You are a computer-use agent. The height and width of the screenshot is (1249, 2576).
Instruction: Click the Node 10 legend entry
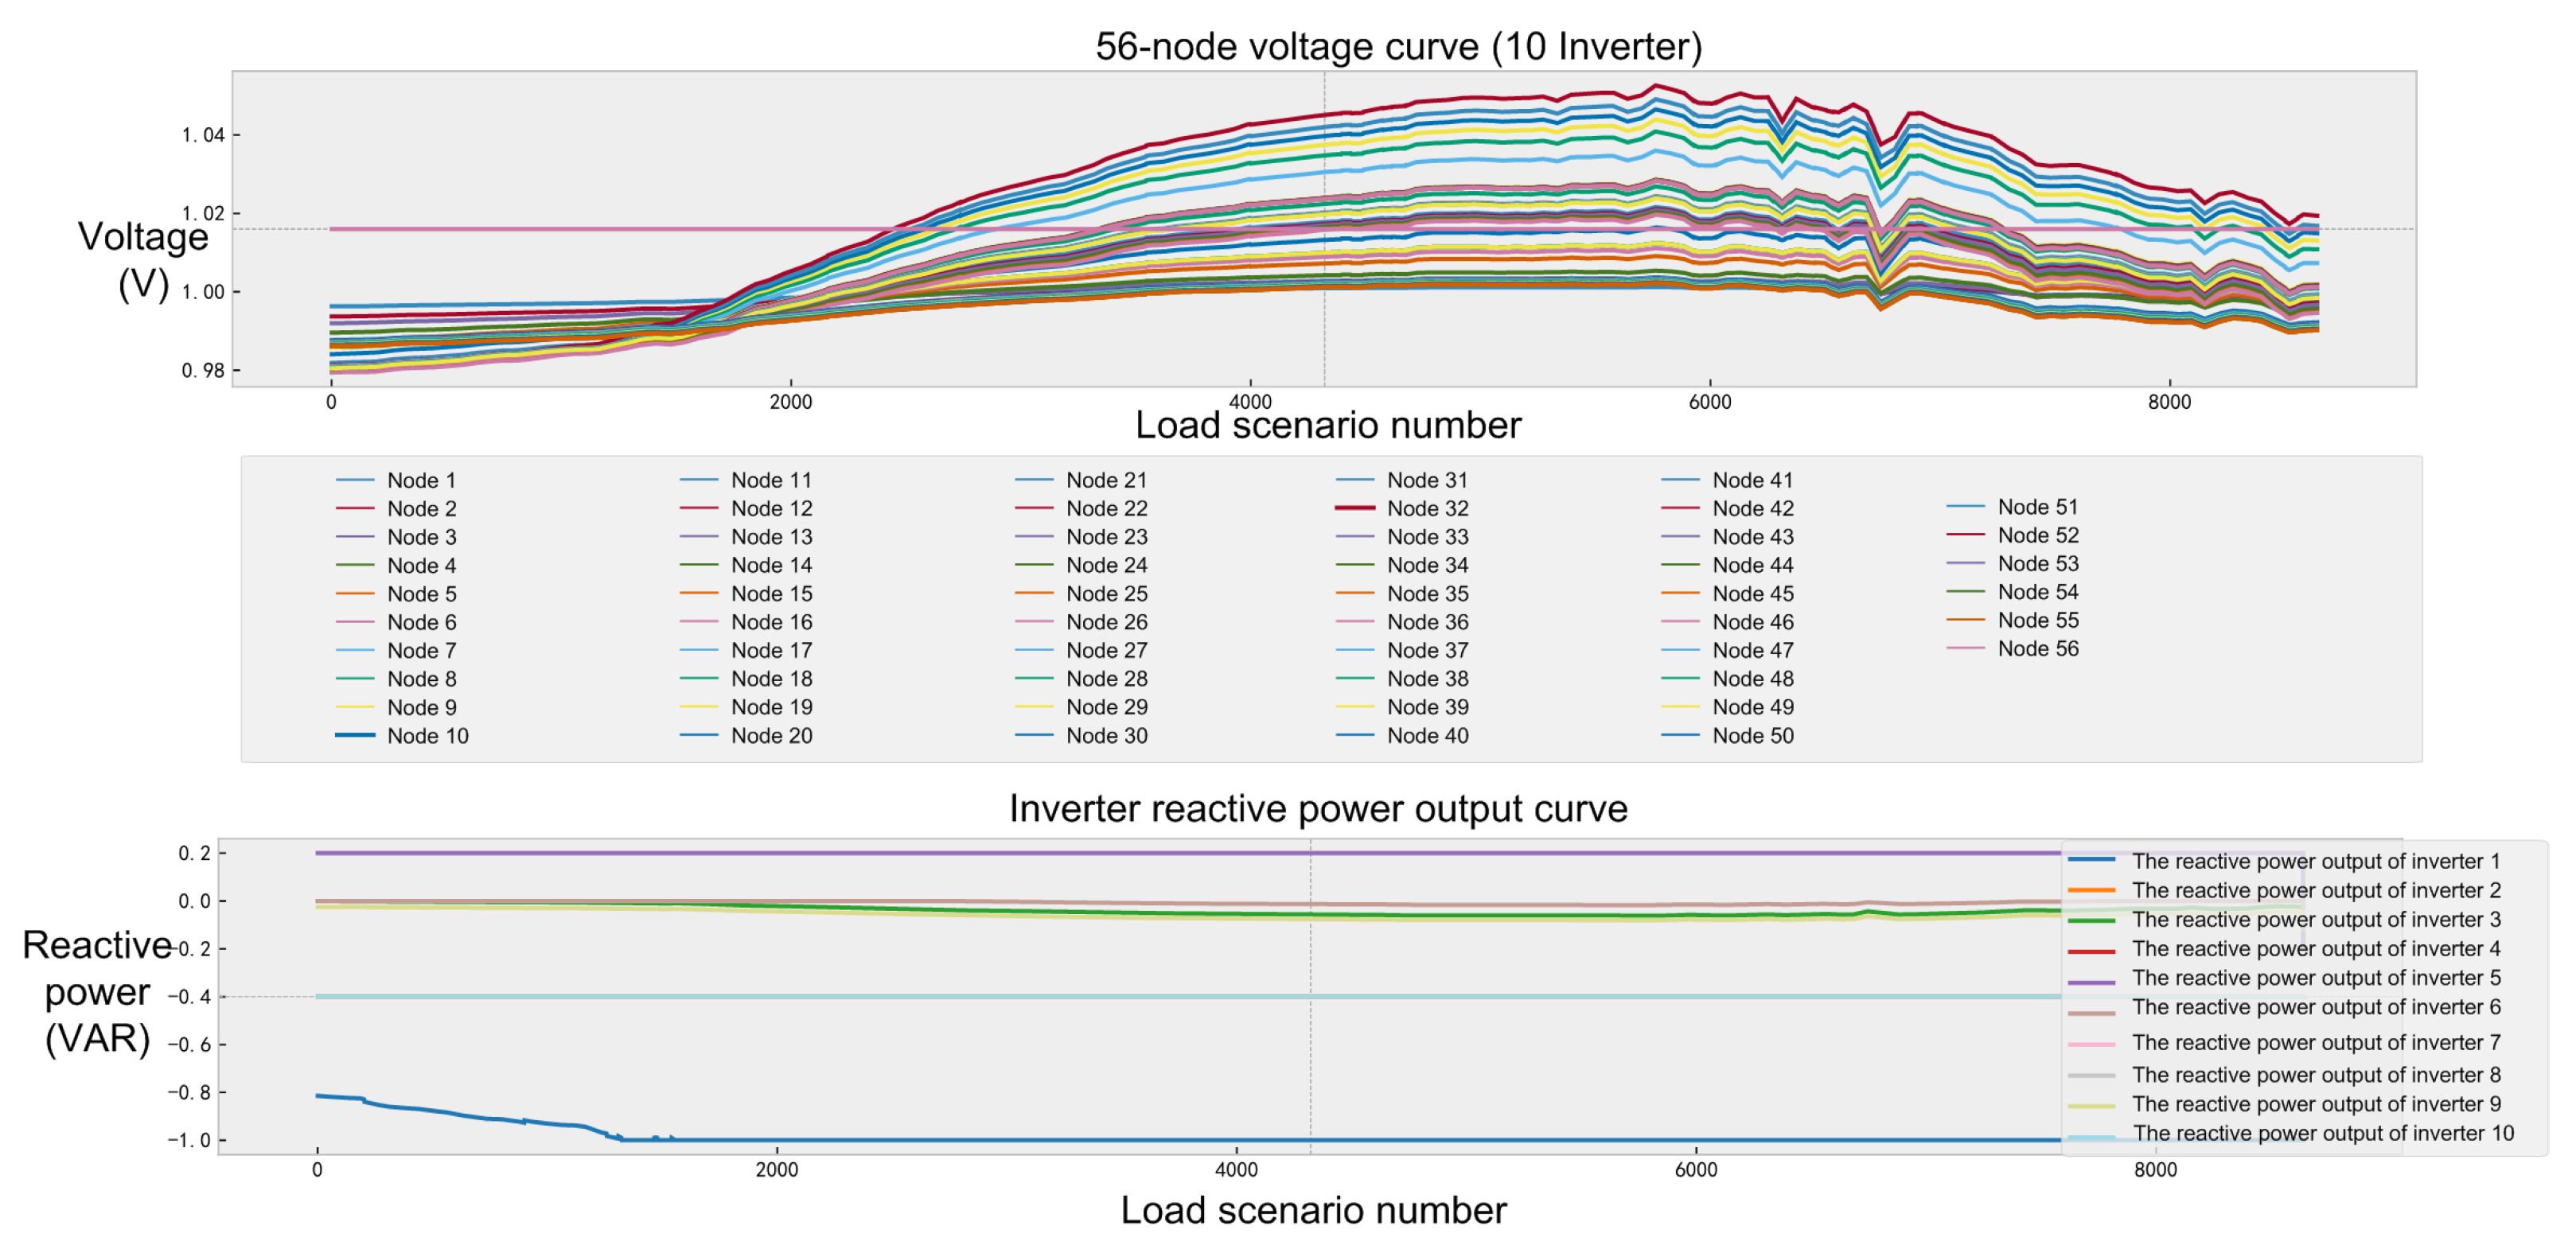(x=427, y=735)
